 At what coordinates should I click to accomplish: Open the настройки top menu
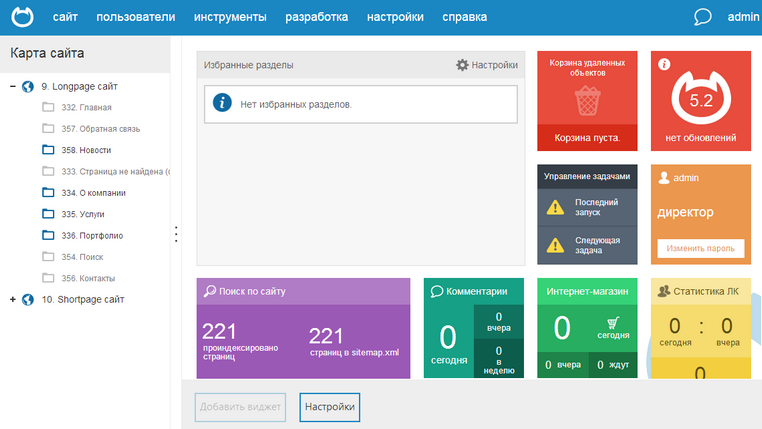[x=395, y=17]
